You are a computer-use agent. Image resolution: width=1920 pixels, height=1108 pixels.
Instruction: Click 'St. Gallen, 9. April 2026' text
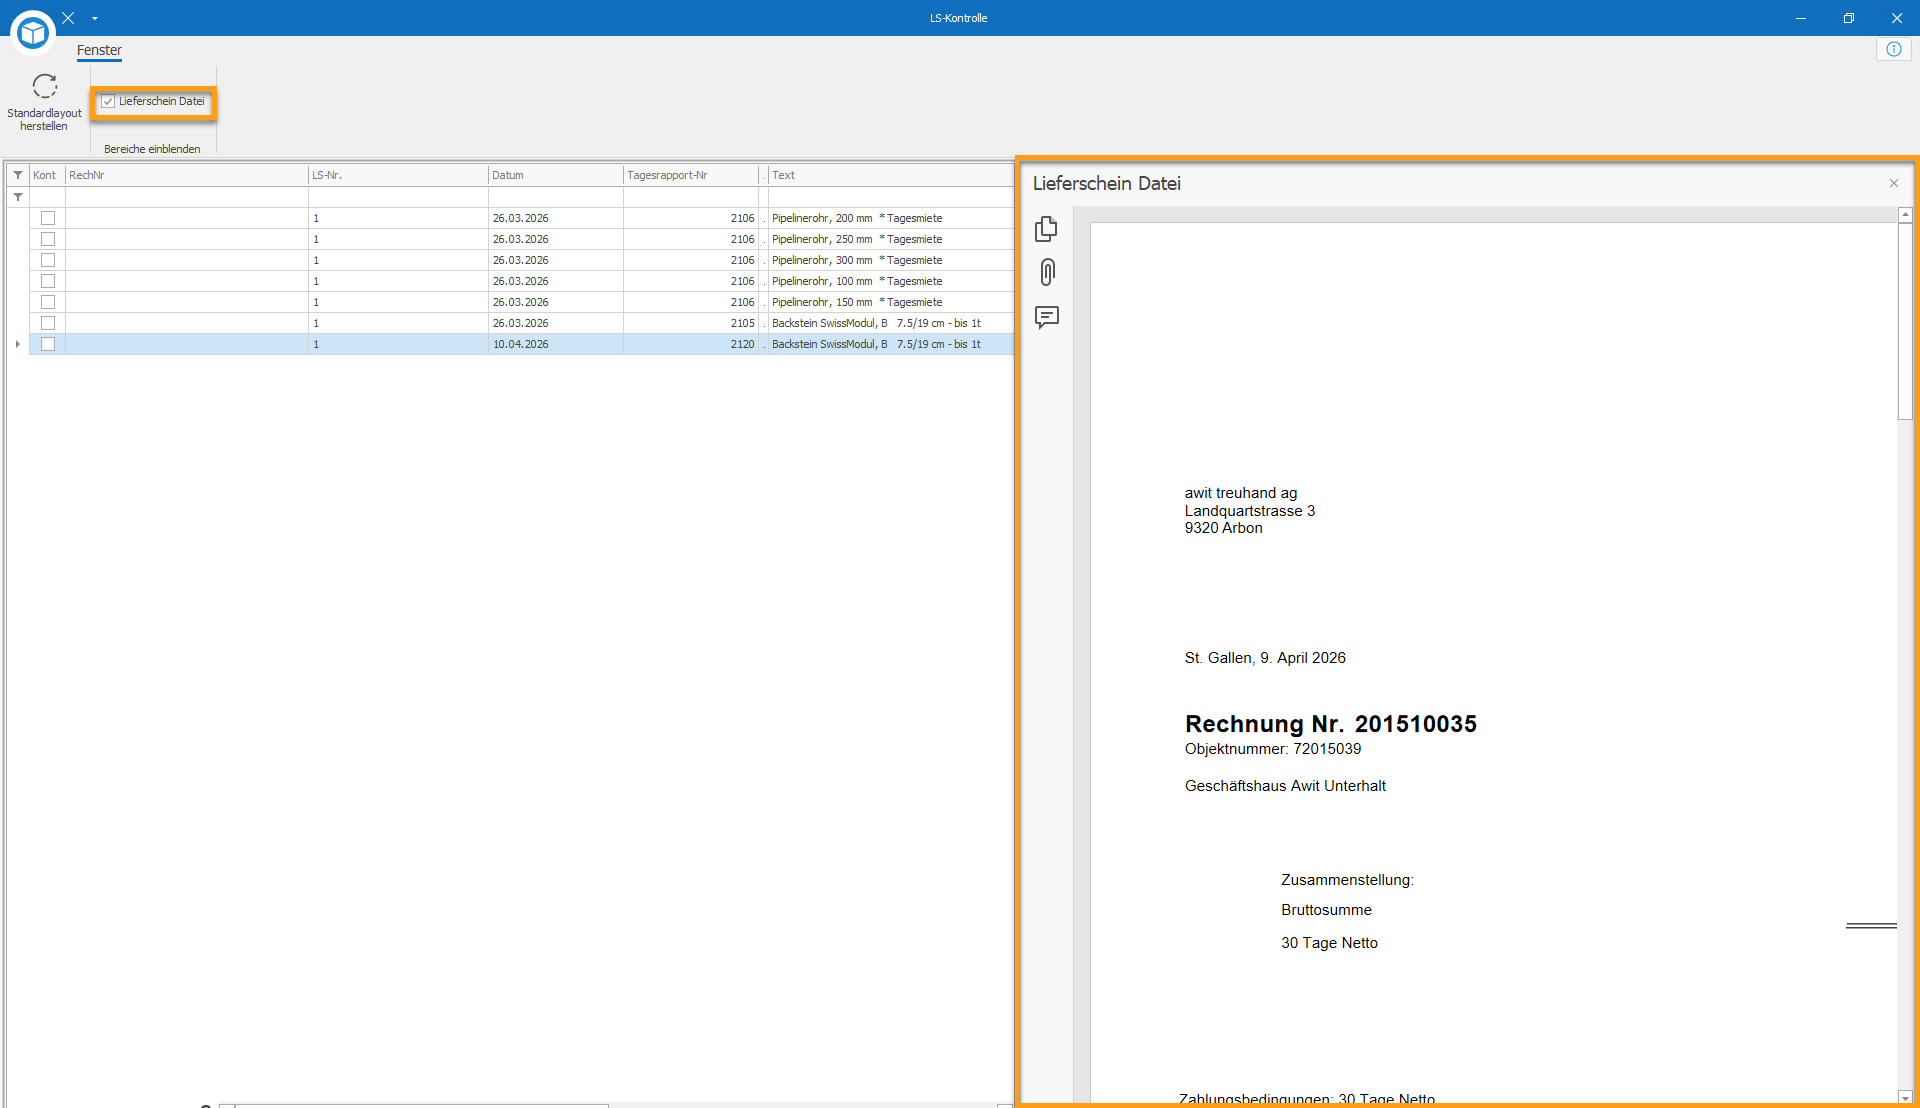tap(1265, 658)
